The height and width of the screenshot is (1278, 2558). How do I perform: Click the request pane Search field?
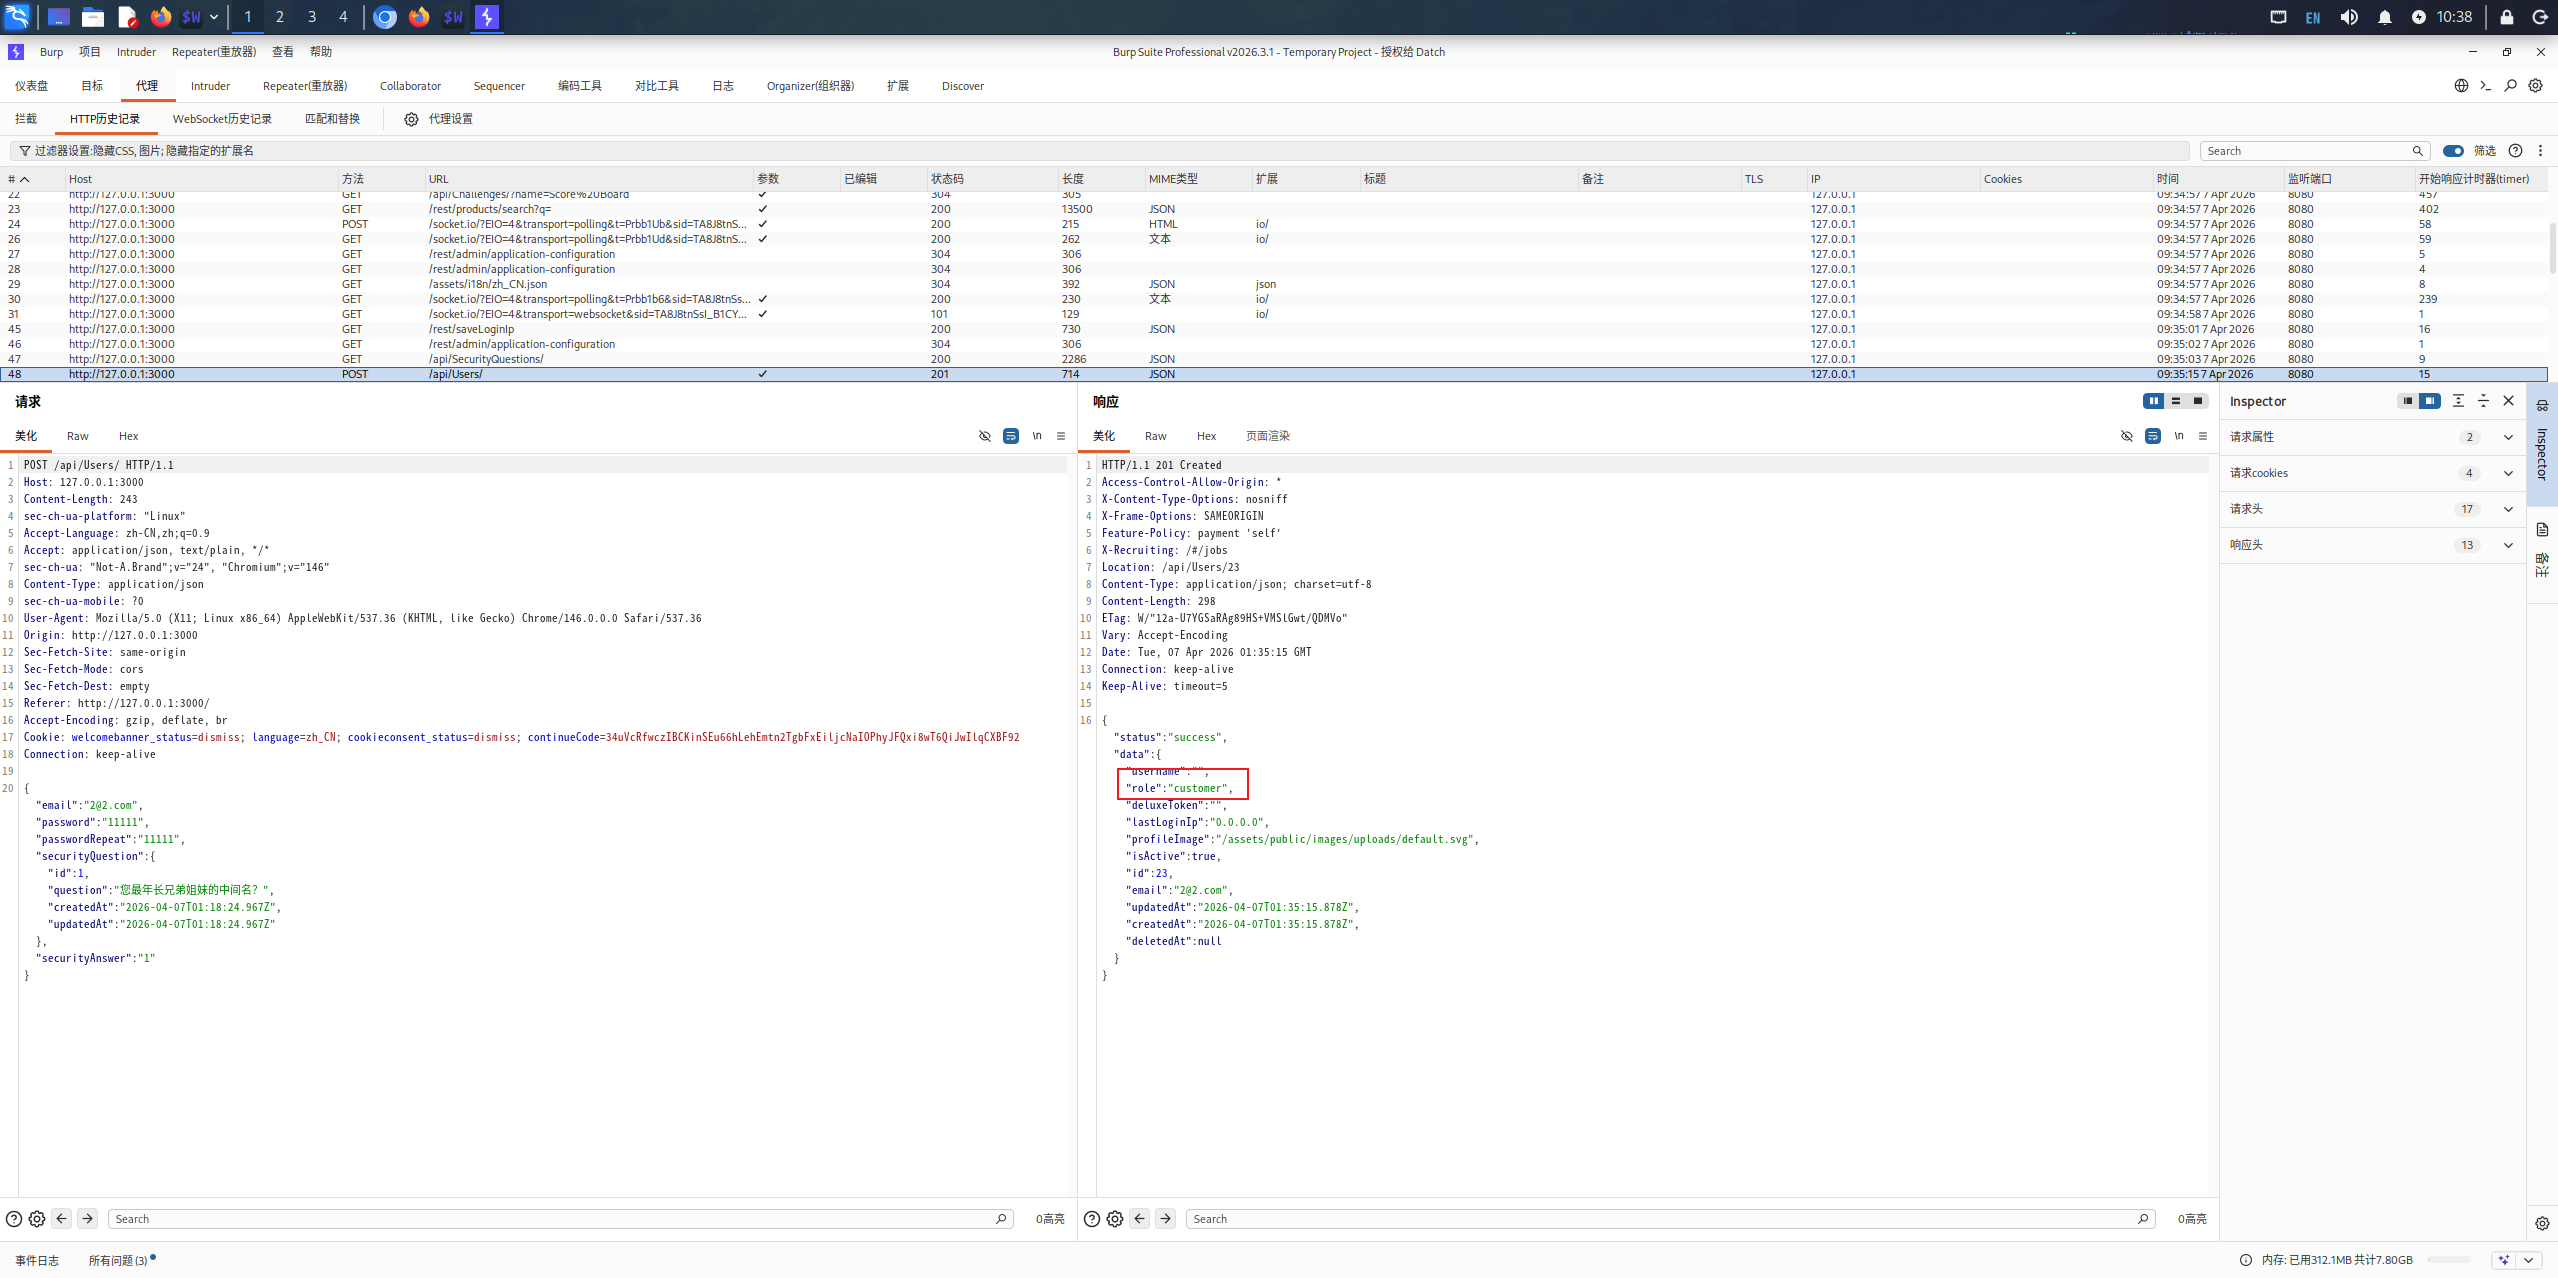(x=560, y=1219)
